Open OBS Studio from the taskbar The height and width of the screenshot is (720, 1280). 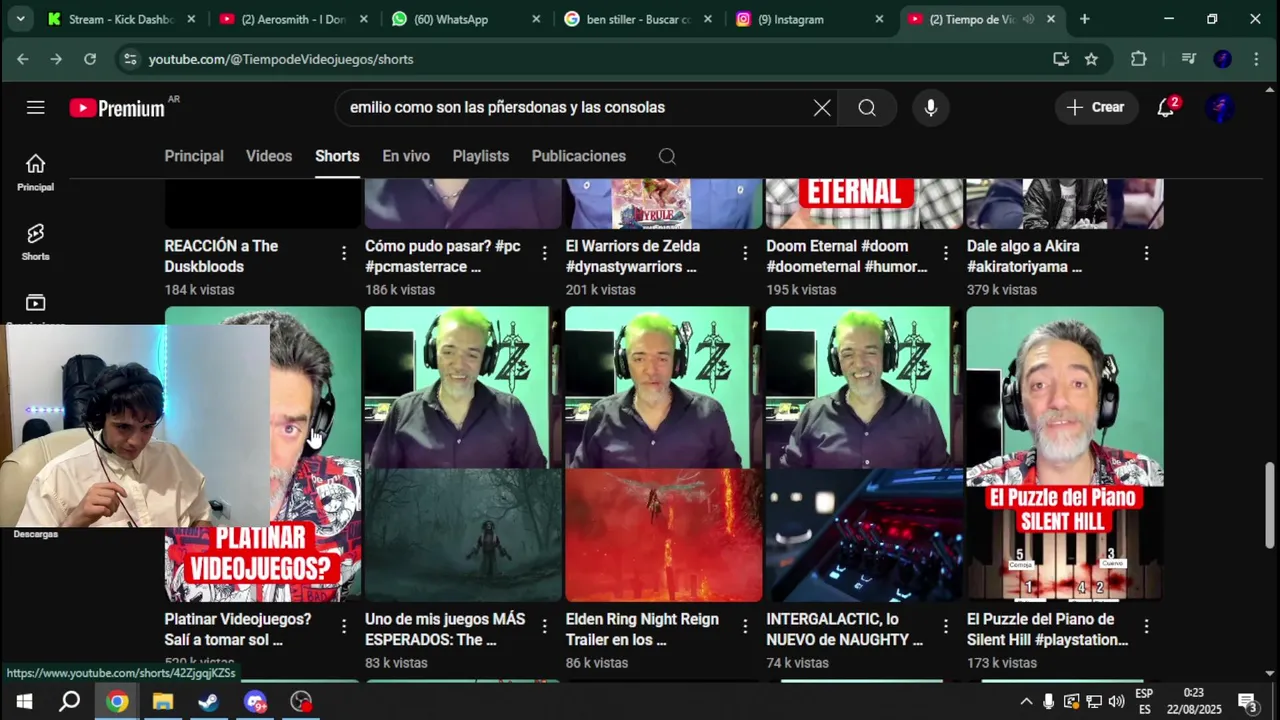[301, 701]
